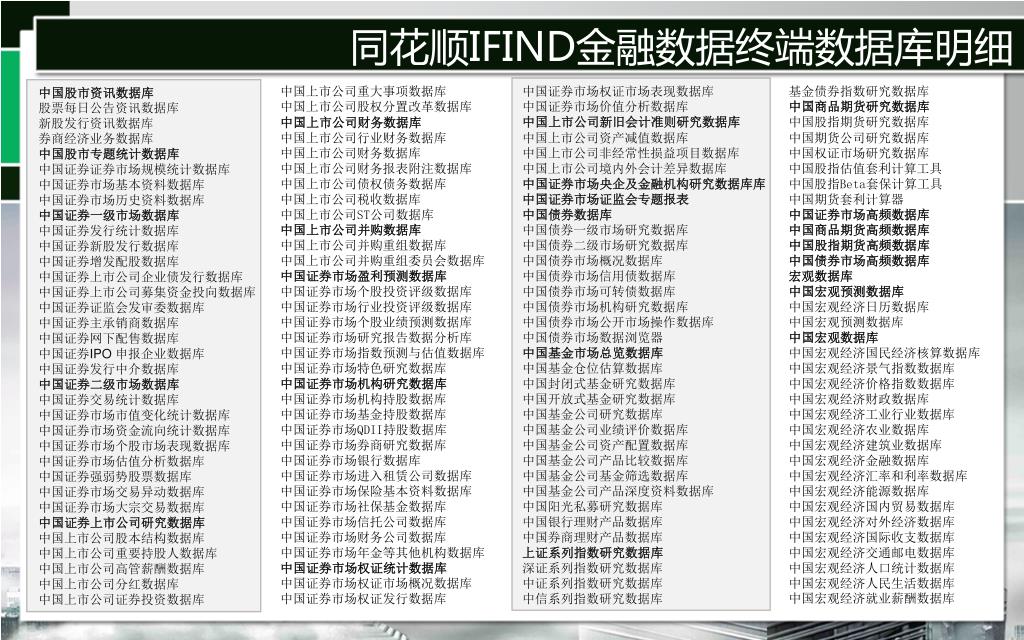Select the heading 中国证券市场机构研究数据库

(364, 383)
